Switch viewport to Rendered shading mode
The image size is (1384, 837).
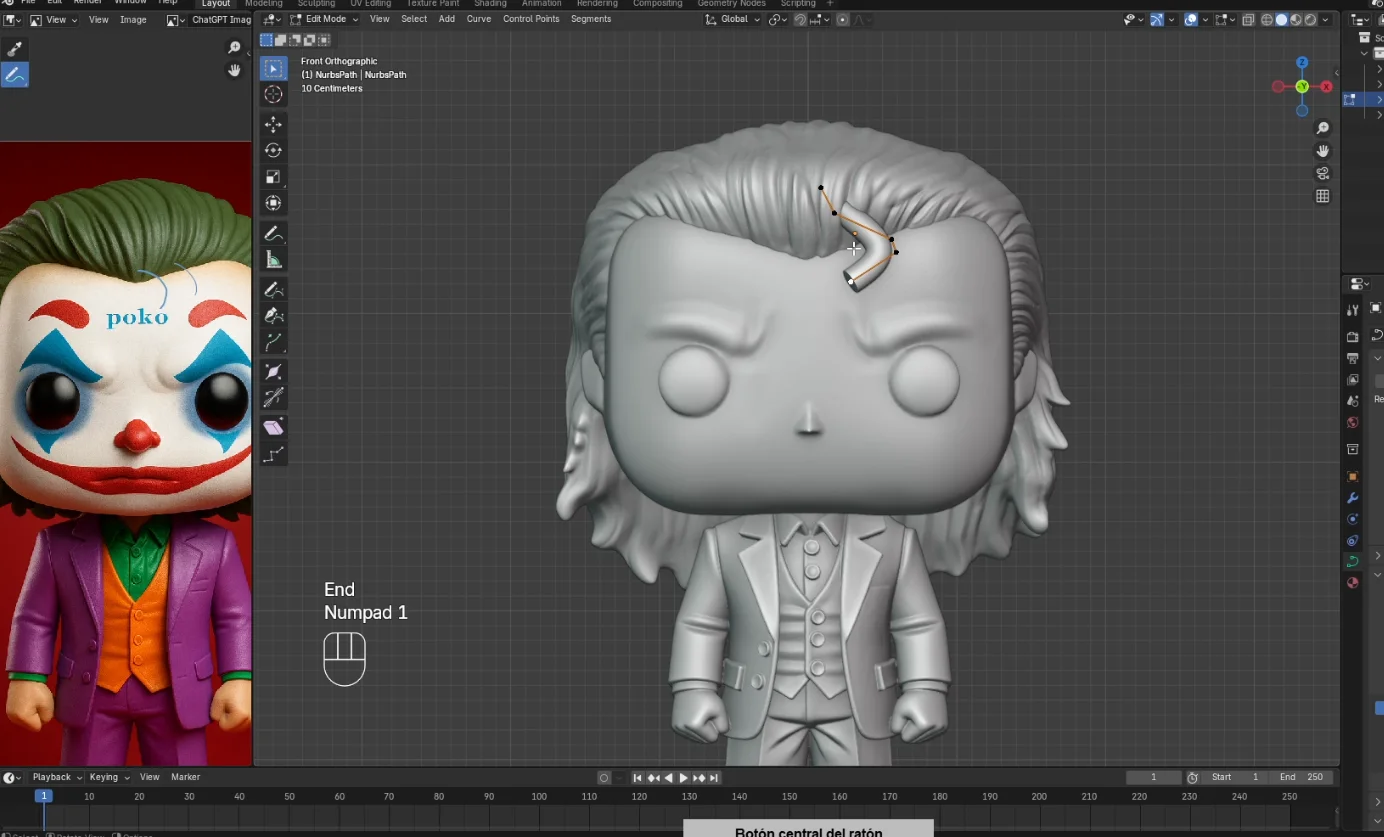[1310, 19]
